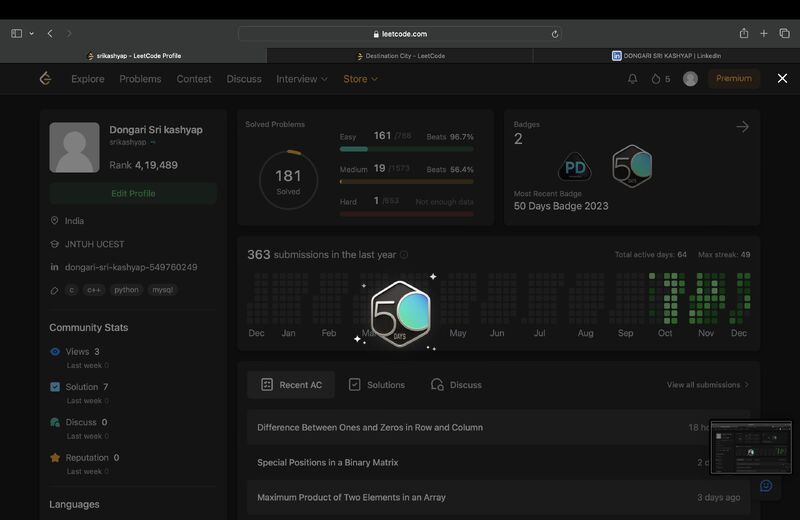Click the school icon beside JNTUH UCEST

55,244
